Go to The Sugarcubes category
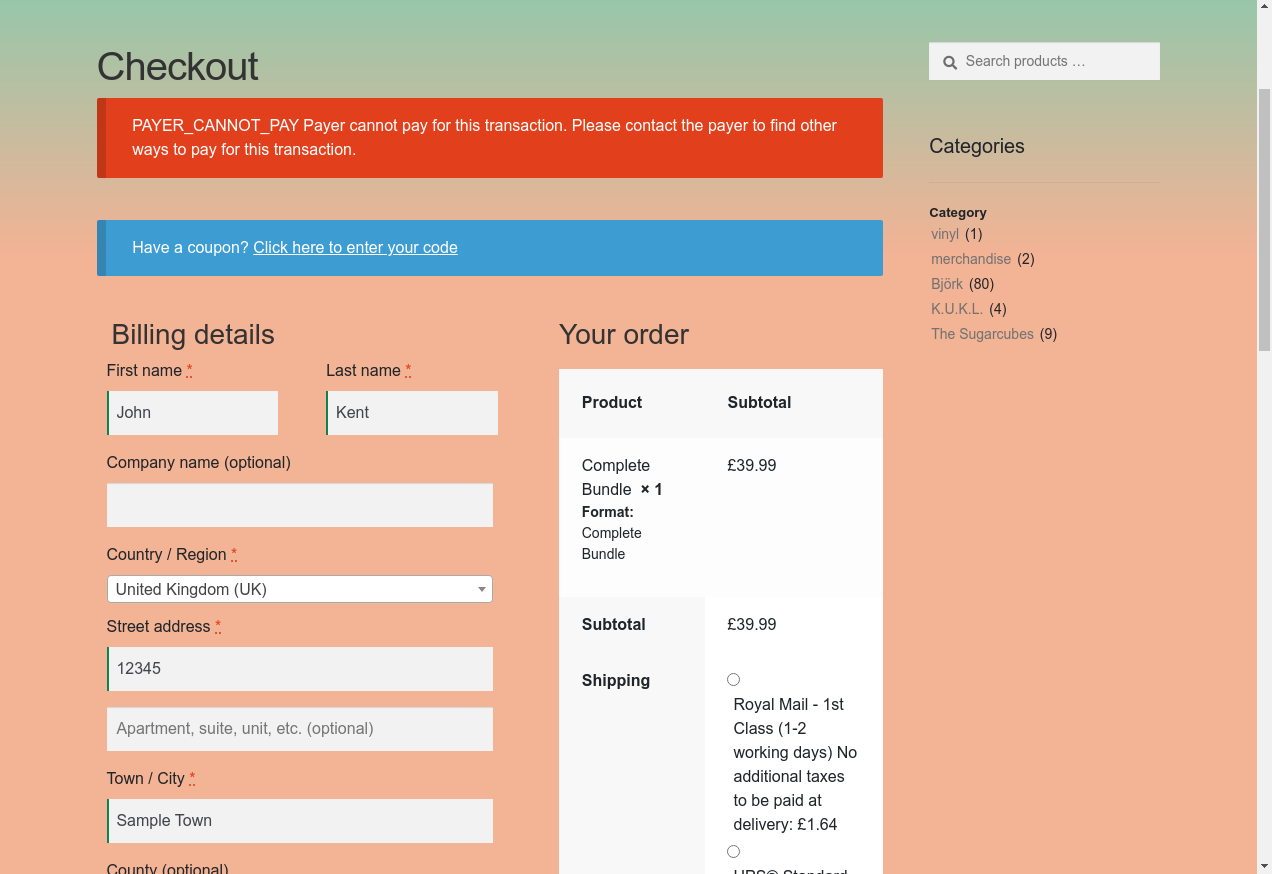Viewport: 1272px width, 874px height. (x=982, y=334)
